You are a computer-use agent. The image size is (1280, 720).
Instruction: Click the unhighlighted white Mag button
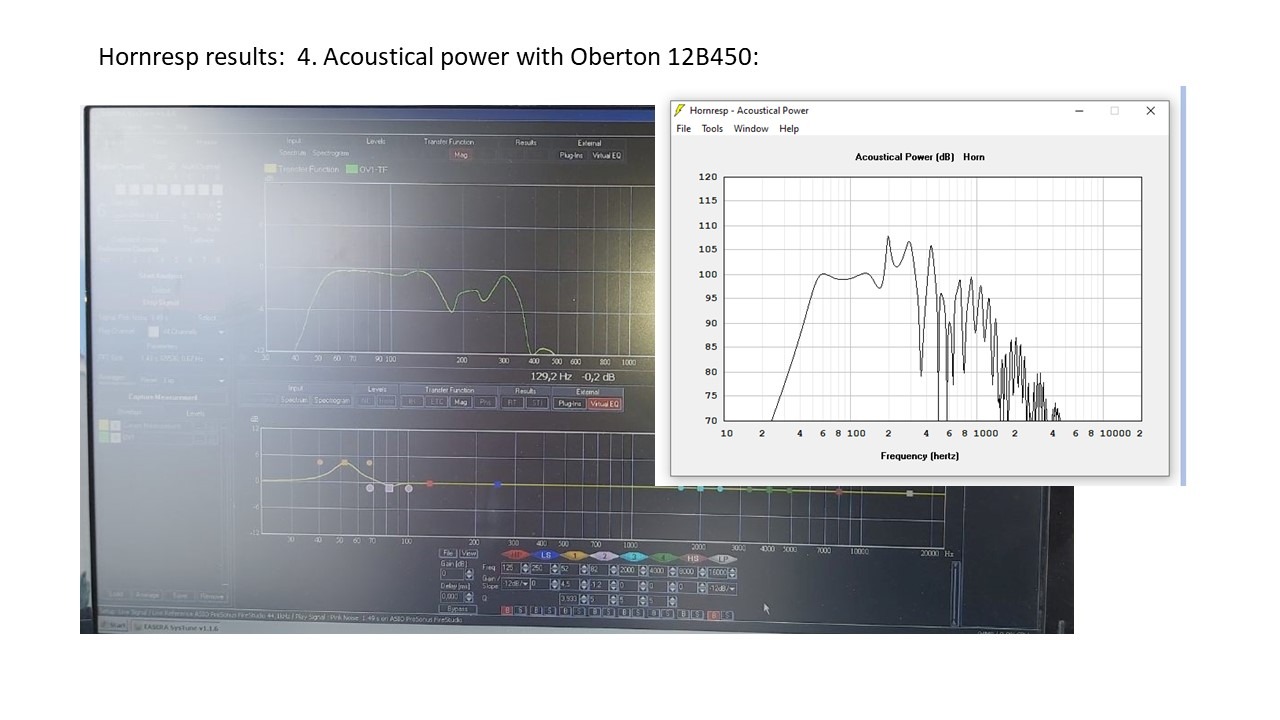461,402
